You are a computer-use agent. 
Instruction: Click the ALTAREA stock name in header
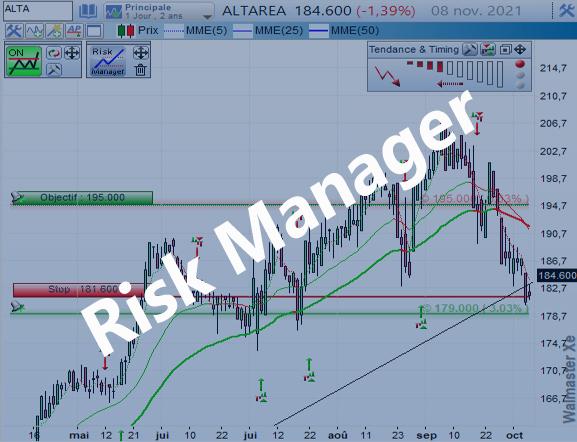click(x=254, y=11)
